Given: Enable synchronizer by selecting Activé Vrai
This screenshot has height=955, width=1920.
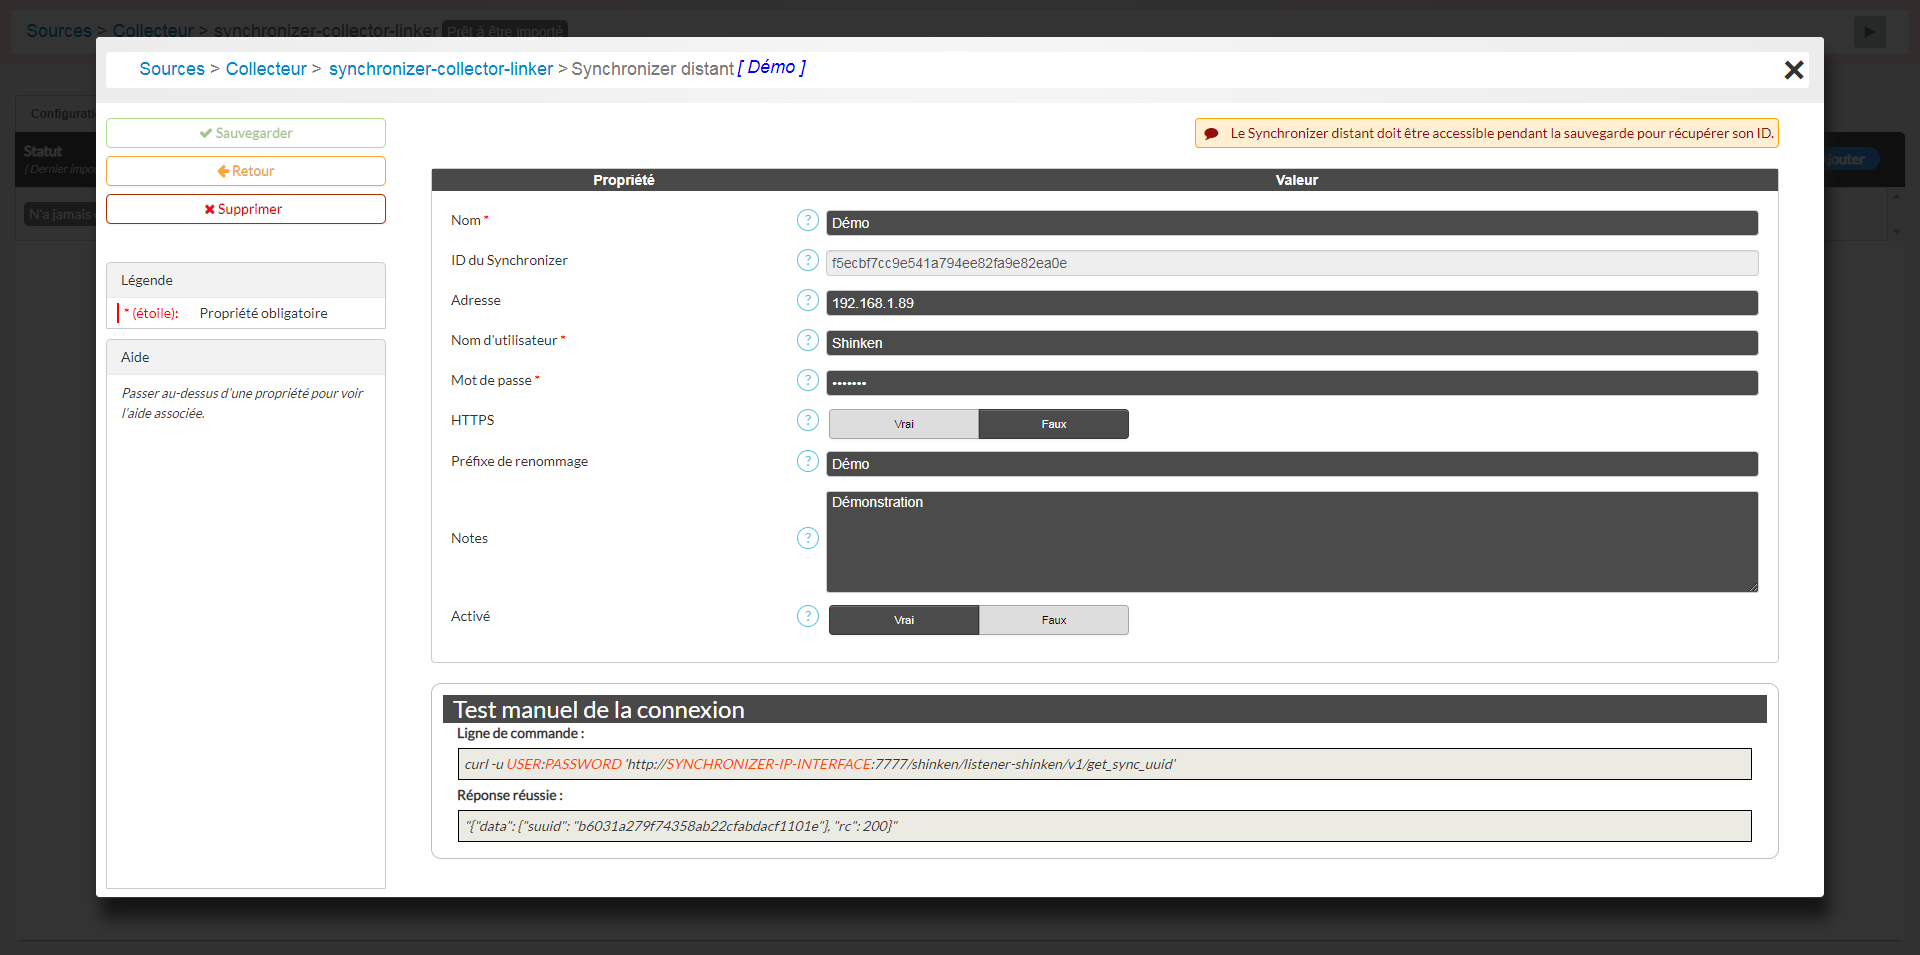Looking at the screenshot, I should point(903,620).
